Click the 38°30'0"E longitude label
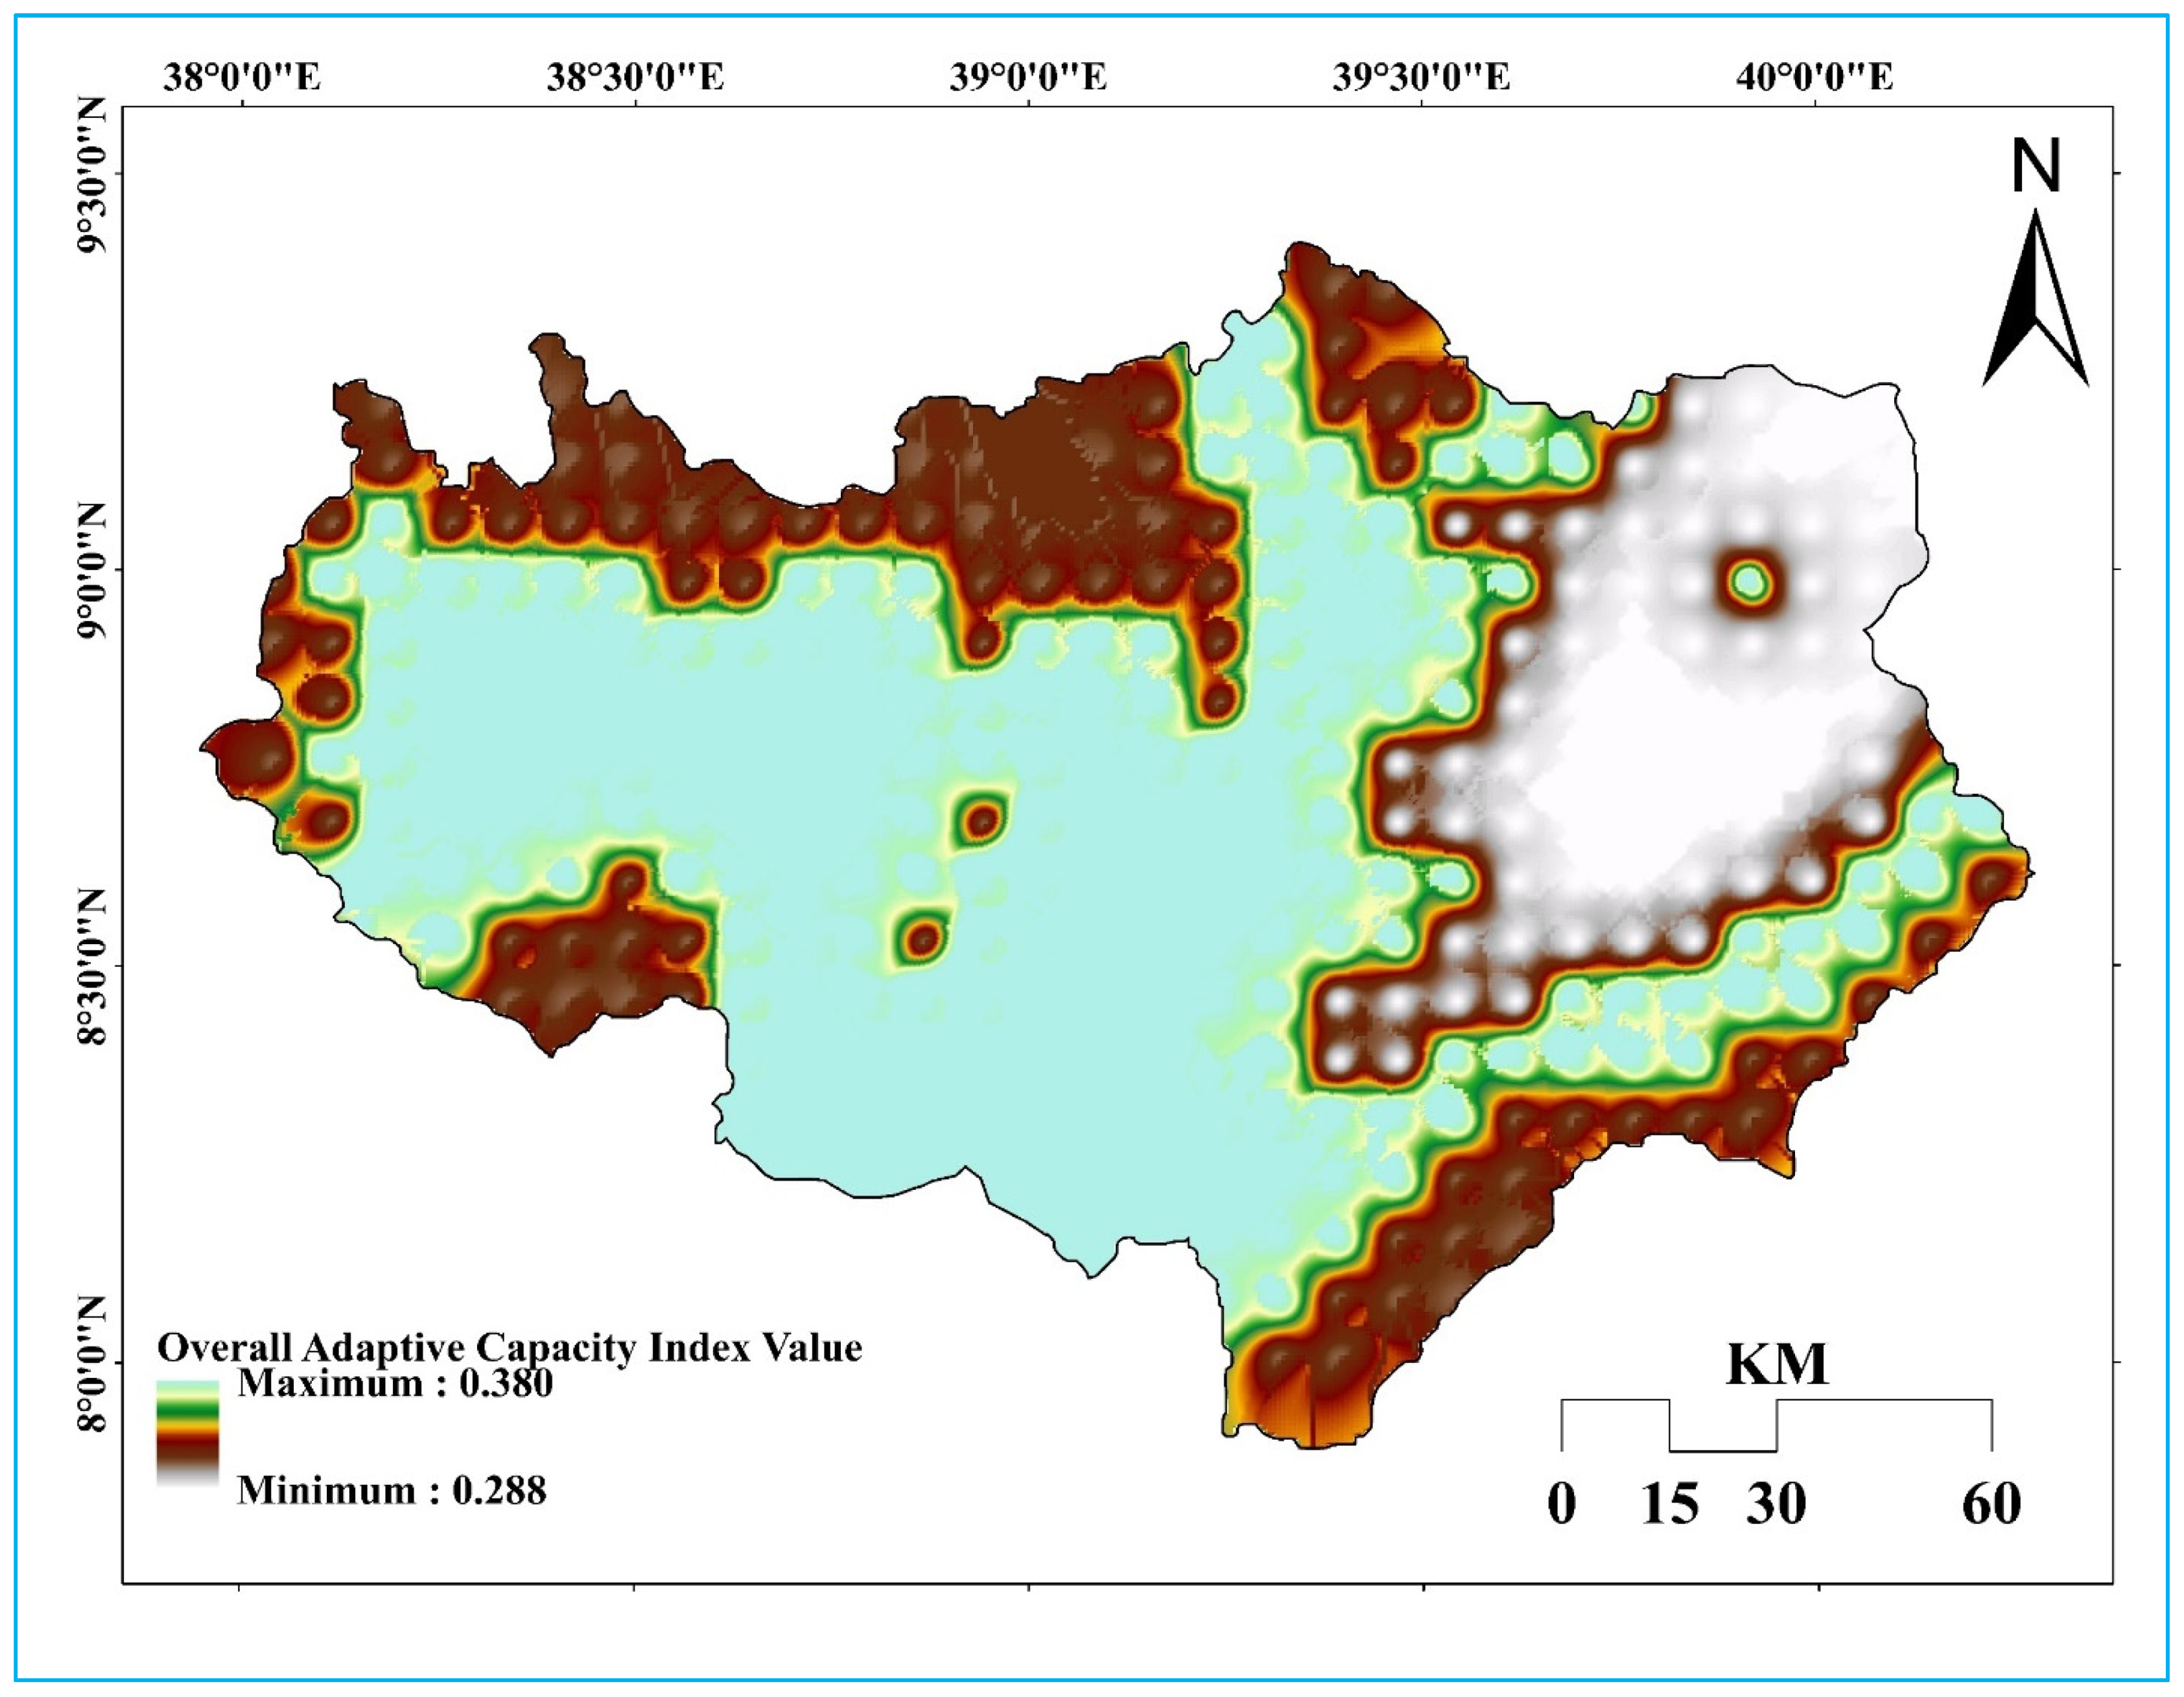 pyautogui.click(x=635, y=77)
